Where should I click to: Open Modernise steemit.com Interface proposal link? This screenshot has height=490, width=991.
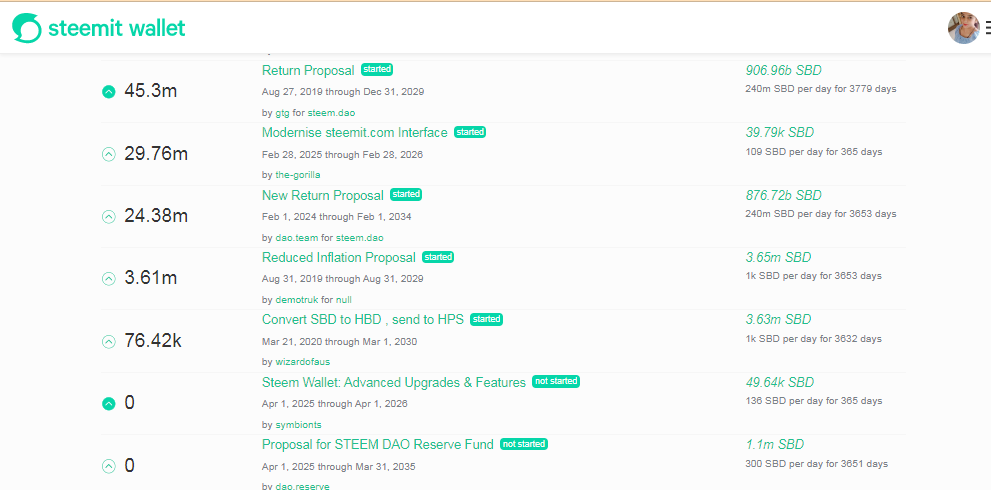[355, 133]
